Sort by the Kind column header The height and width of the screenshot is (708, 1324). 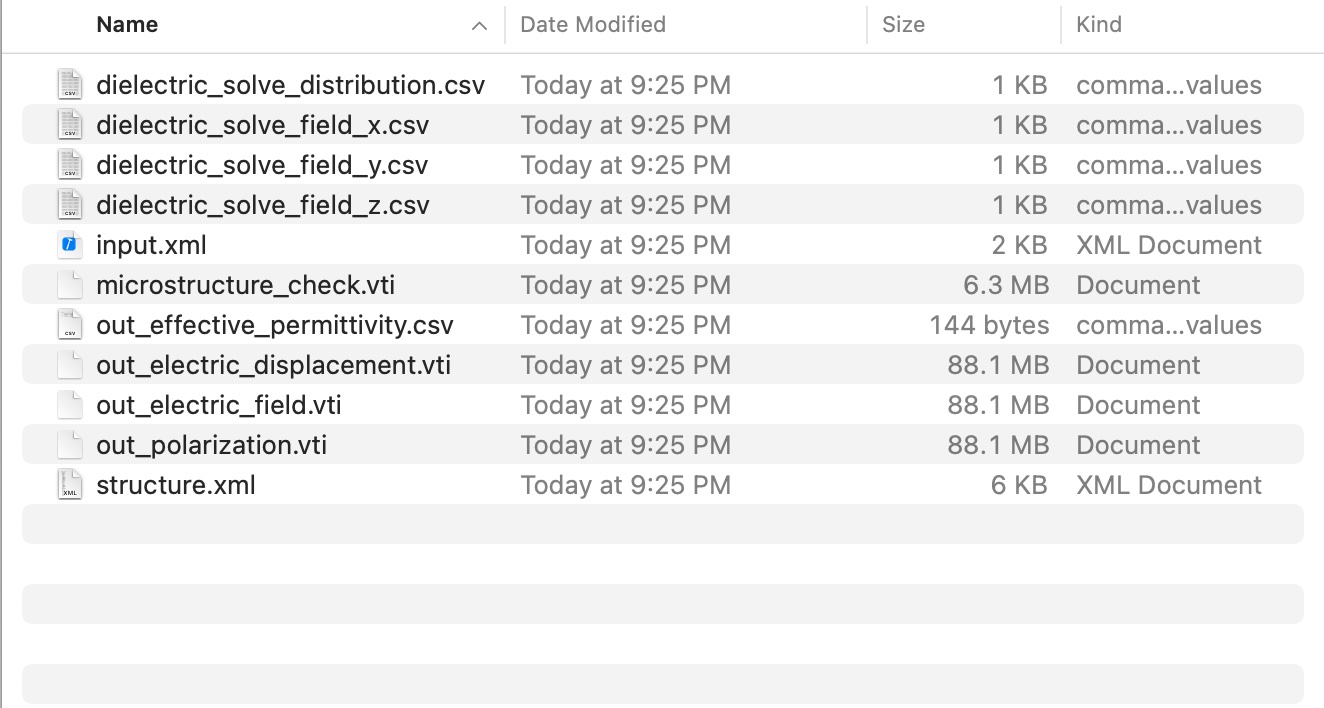pos(1098,25)
